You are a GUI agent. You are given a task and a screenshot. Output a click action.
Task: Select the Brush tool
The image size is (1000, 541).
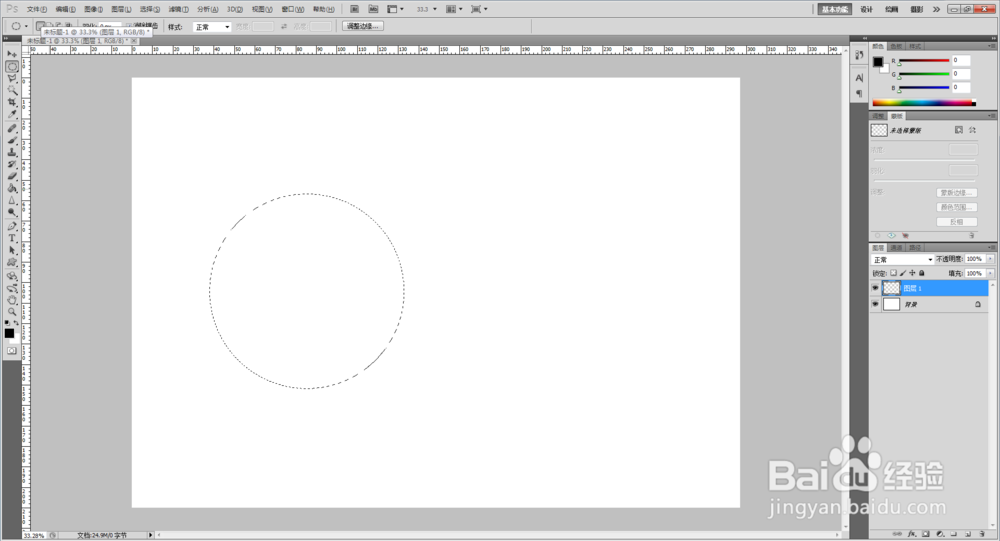click(11, 140)
